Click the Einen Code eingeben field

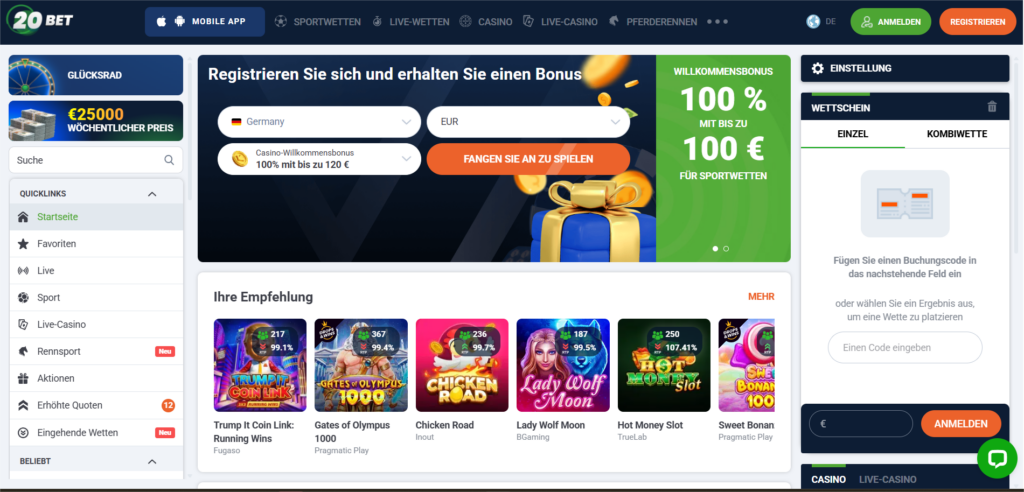tap(904, 348)
